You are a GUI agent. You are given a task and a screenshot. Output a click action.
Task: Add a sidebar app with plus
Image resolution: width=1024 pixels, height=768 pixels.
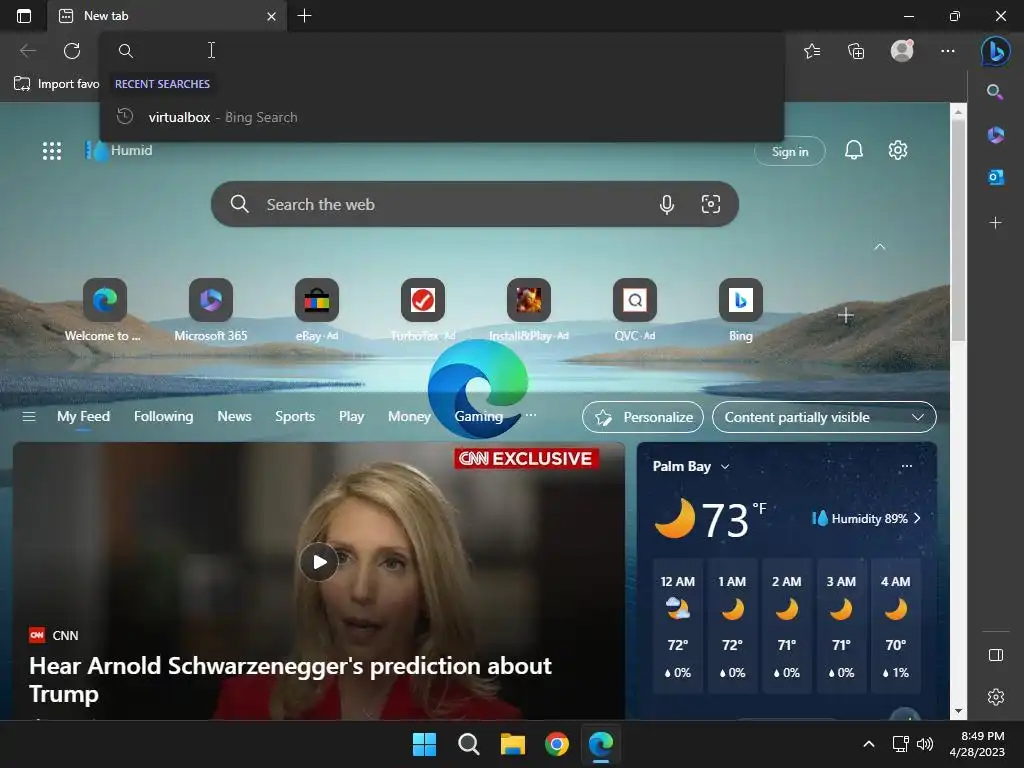click(x=995, y=223)
